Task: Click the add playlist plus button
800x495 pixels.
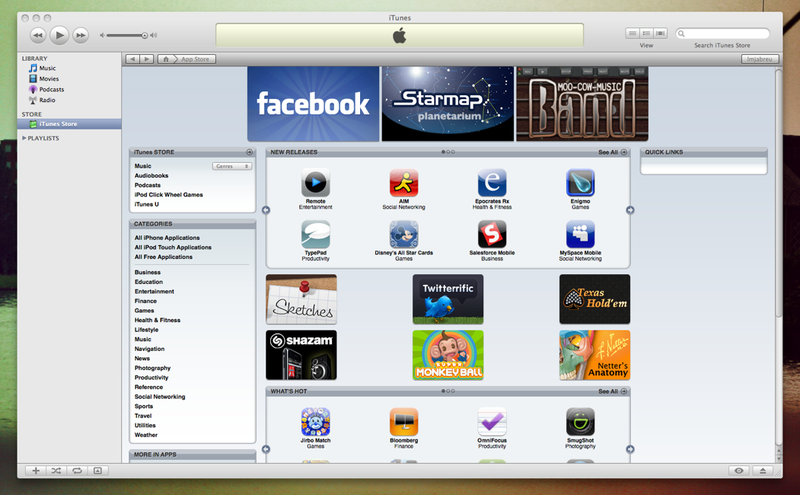Action: pyautogui.click(x=36, y=471)
